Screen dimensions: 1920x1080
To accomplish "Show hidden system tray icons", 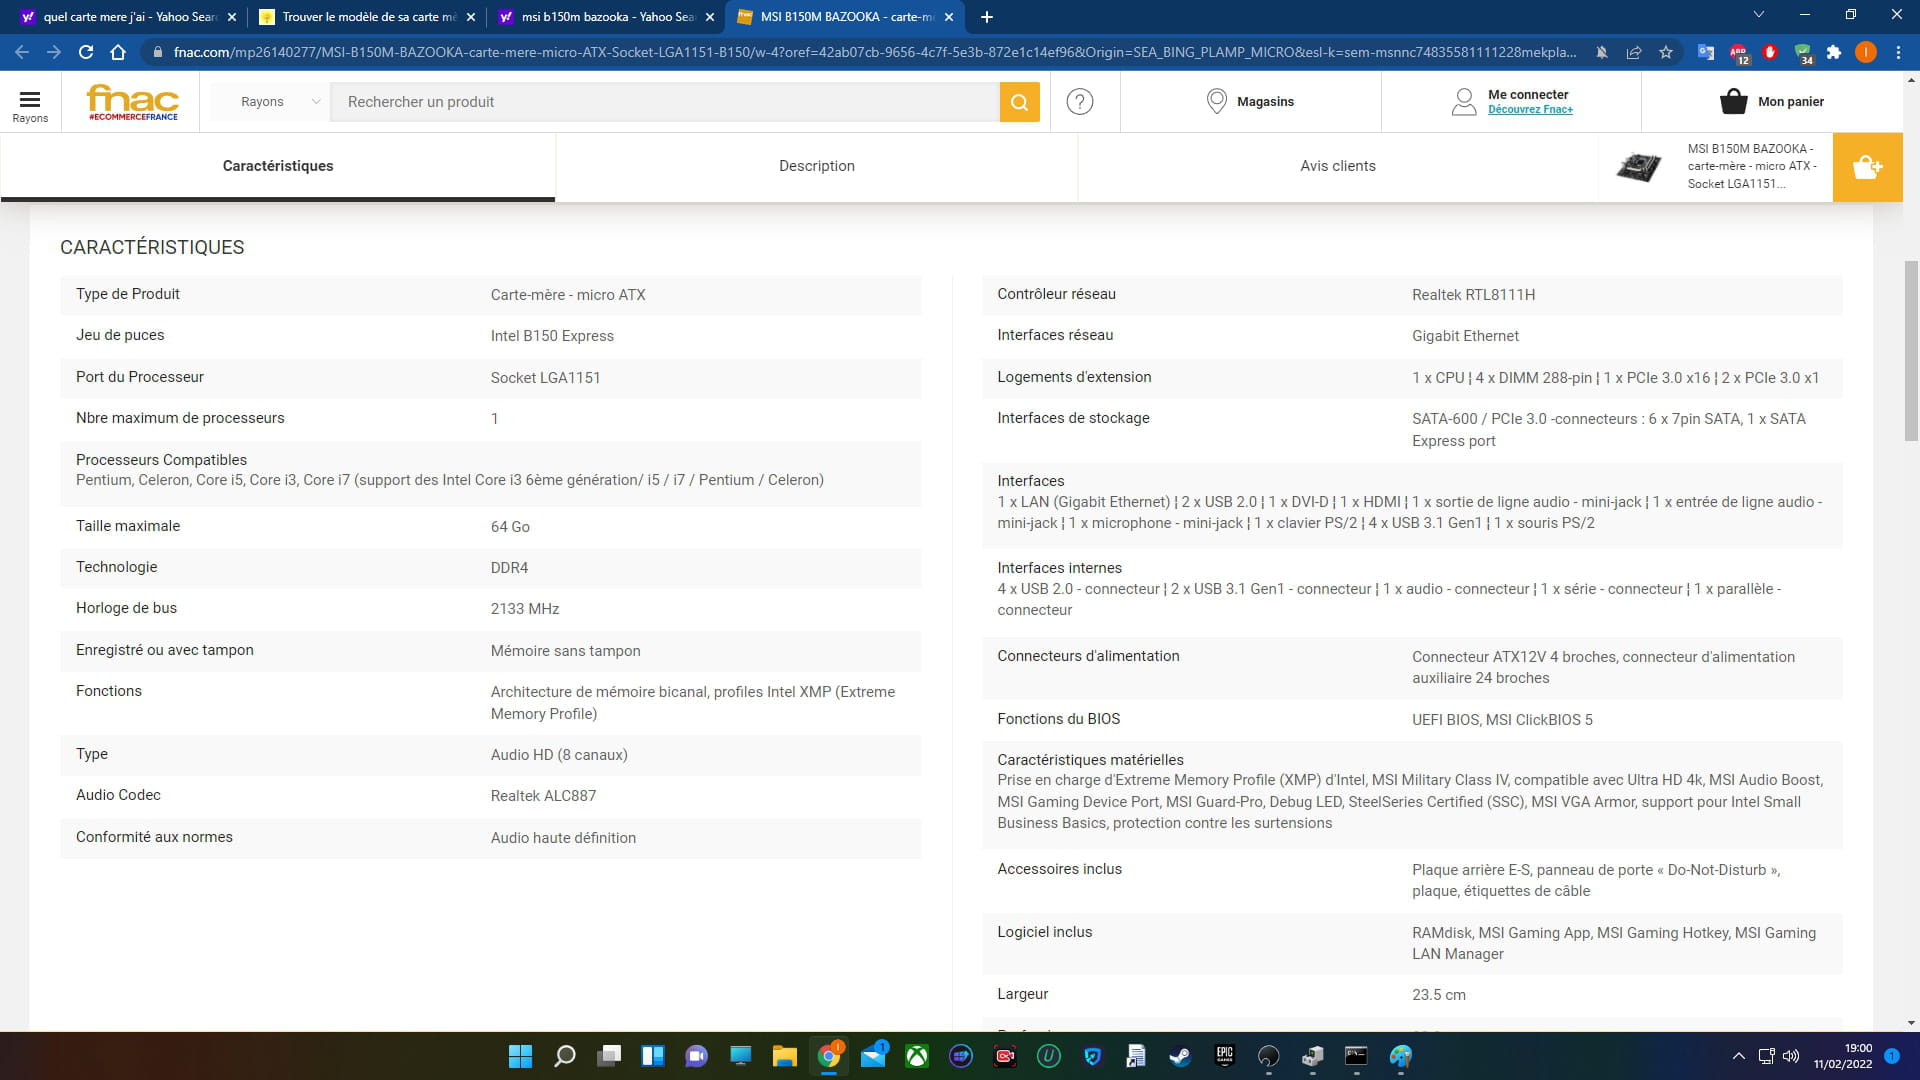I will pyautogui.click(x=1739, y=1056).
